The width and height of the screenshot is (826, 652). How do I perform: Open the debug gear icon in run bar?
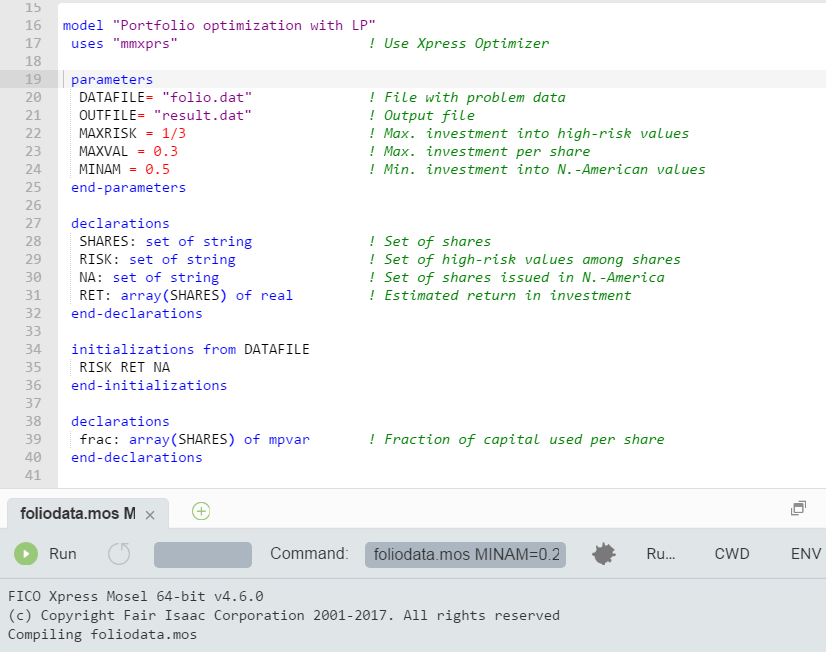point(604,554)
